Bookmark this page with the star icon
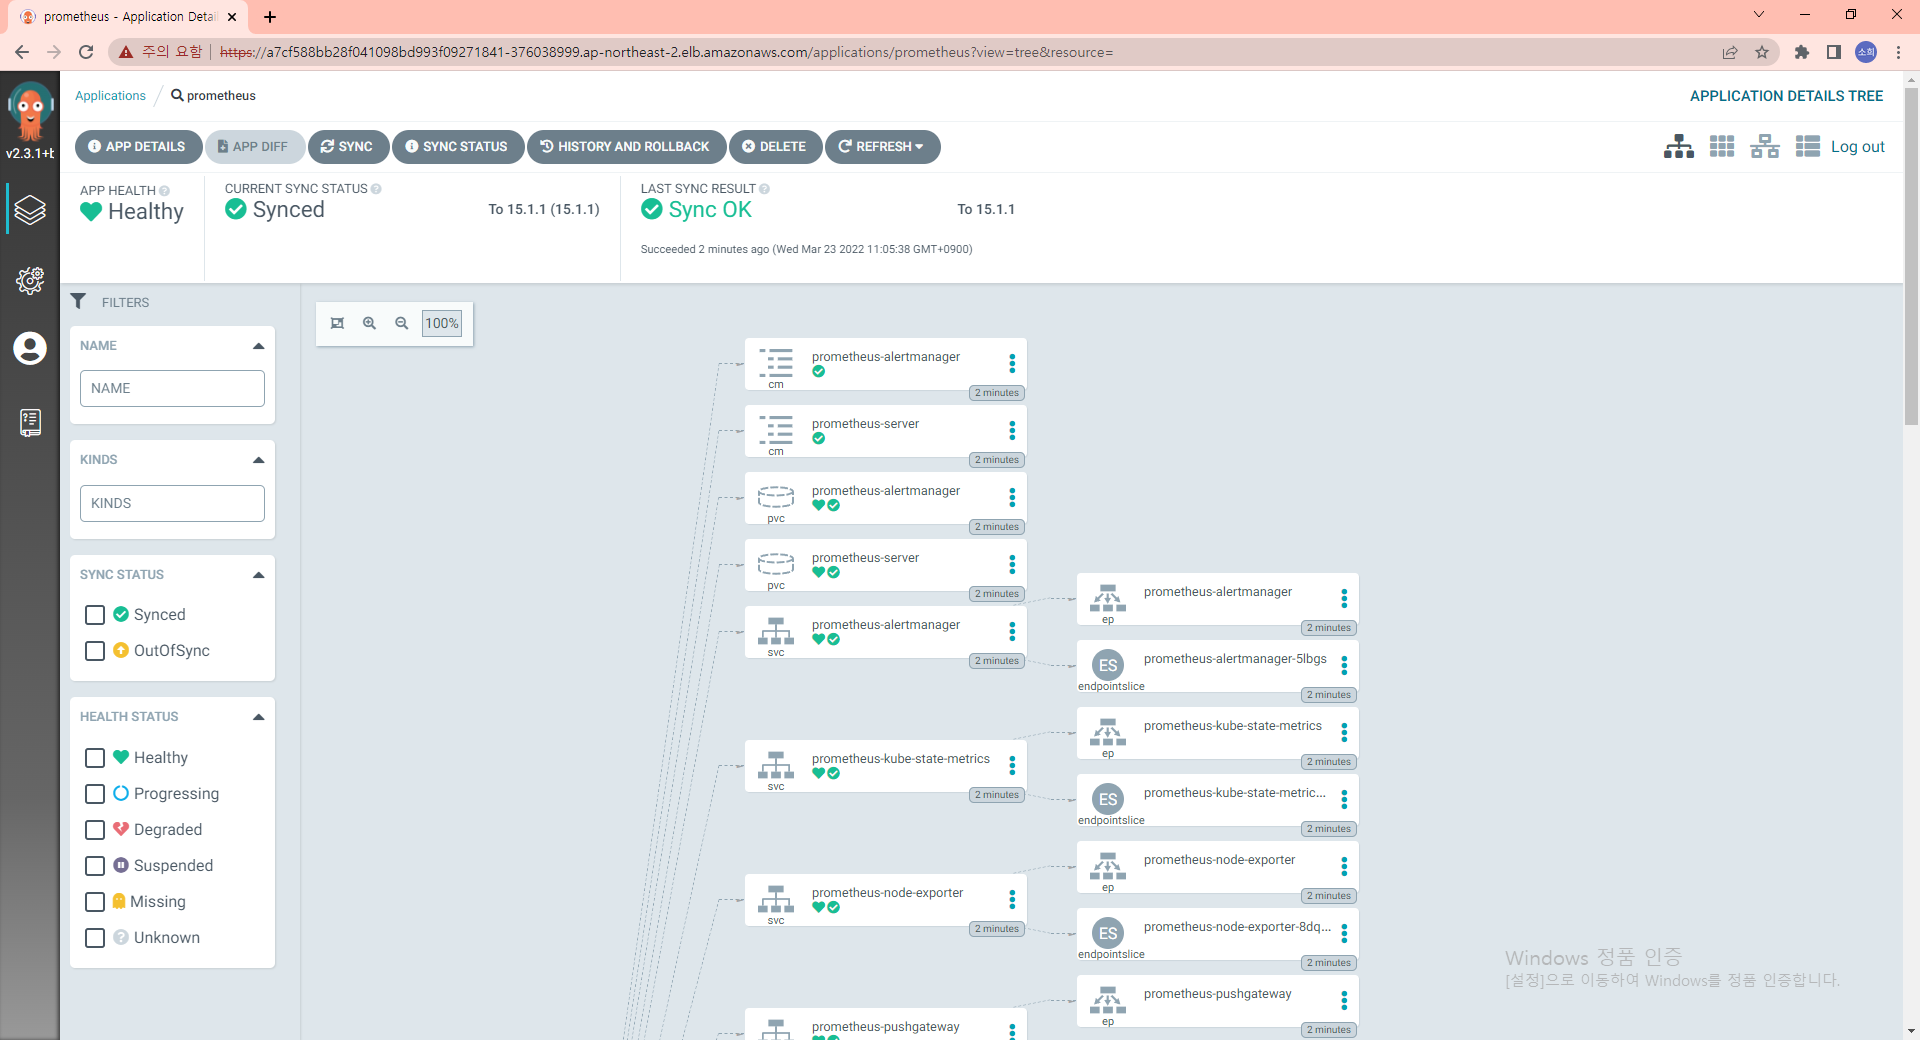 1762,52
